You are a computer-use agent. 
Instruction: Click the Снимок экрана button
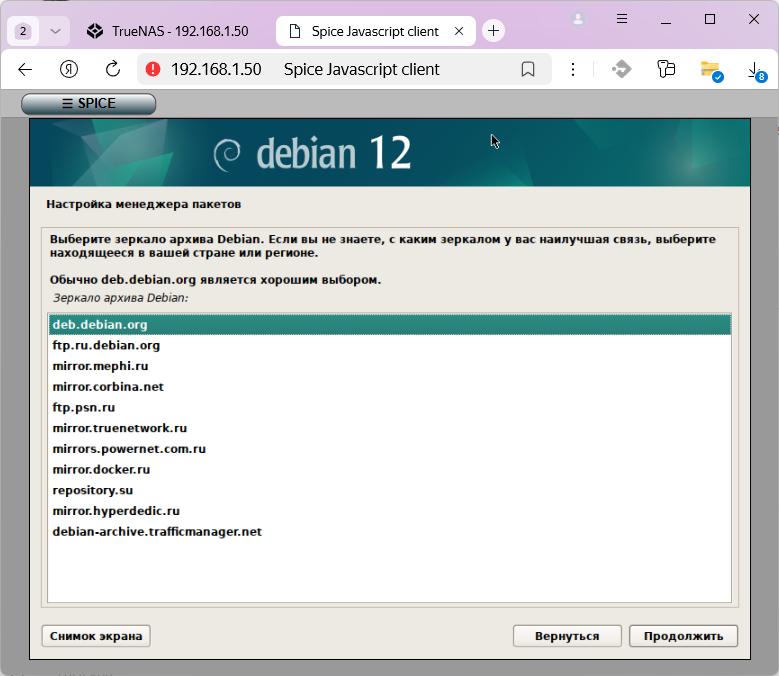tap(96, 636)
